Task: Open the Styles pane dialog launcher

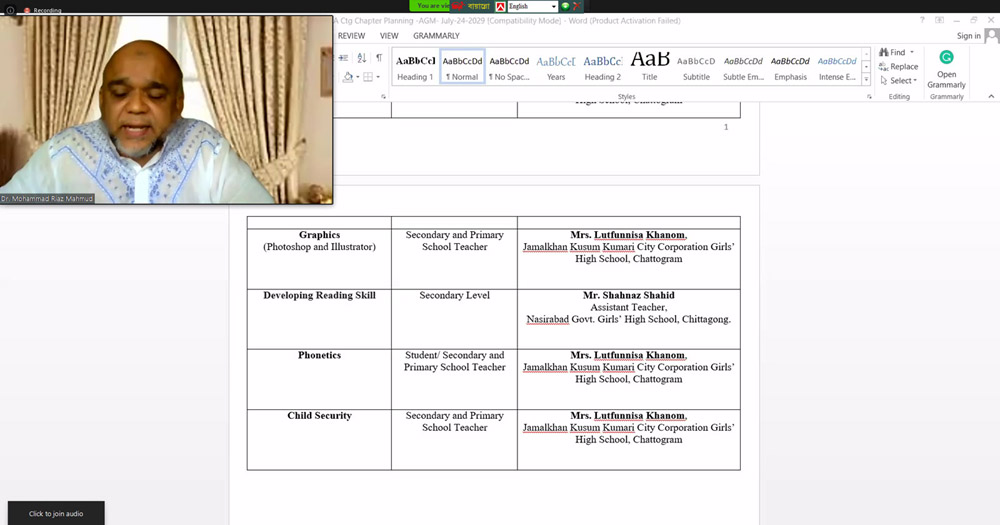Action: 869,96
